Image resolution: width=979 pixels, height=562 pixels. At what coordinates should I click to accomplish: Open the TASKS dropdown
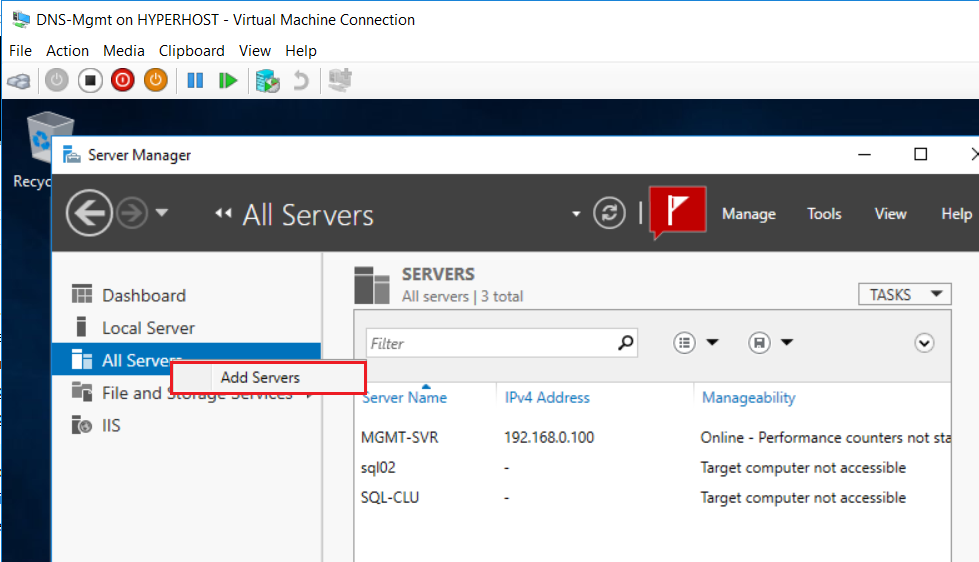pos(905,294)
